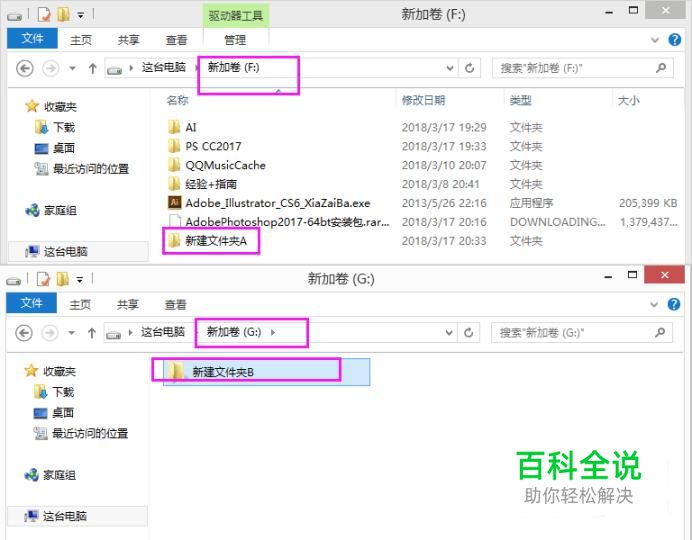Go back in F: window

[25, 68]
